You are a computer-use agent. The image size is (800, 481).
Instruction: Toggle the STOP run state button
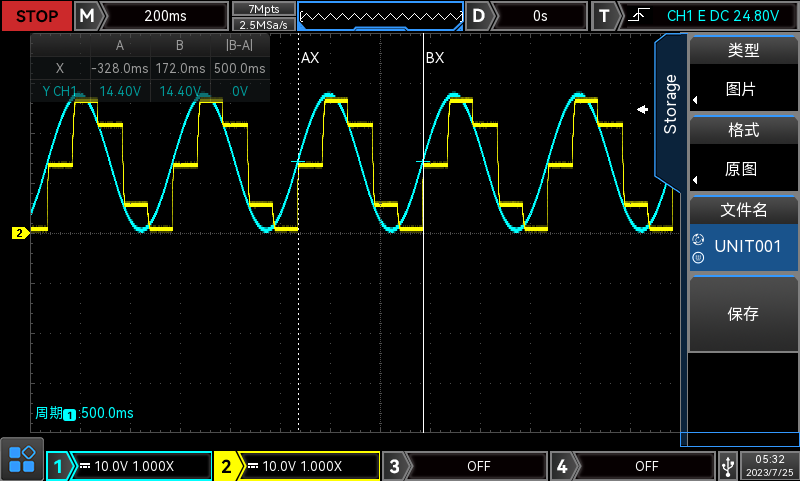(37, 15)
